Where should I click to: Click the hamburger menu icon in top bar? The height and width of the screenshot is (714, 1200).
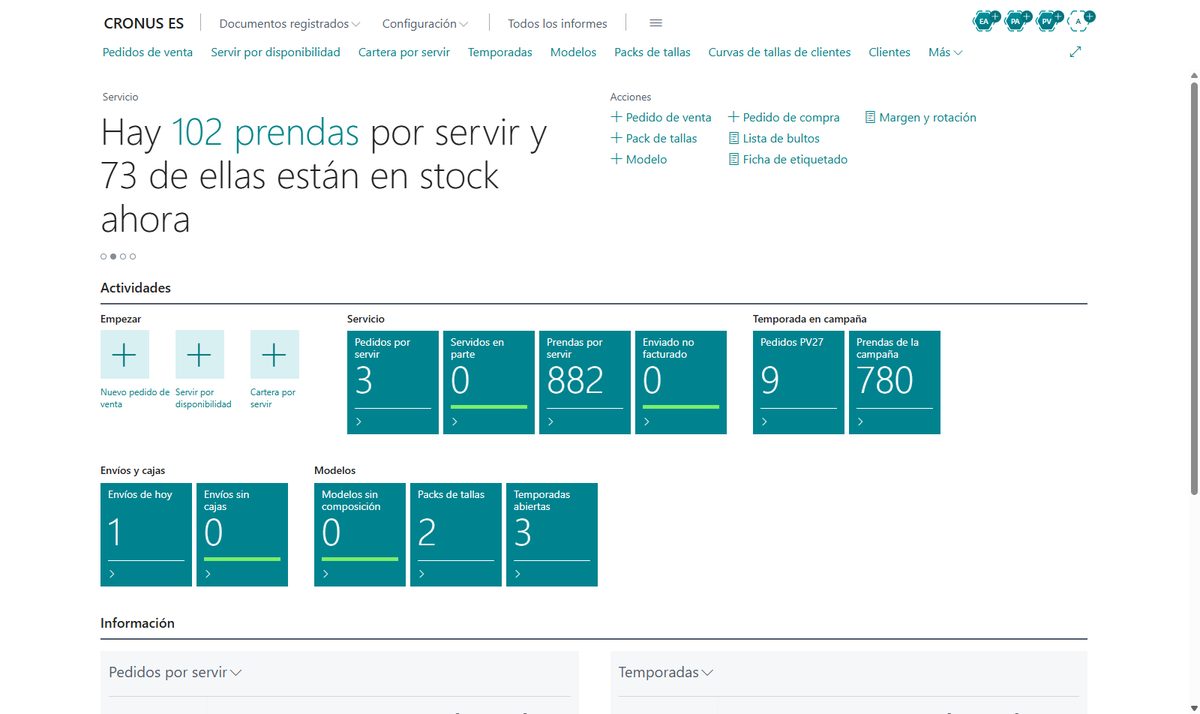point(656,23)
